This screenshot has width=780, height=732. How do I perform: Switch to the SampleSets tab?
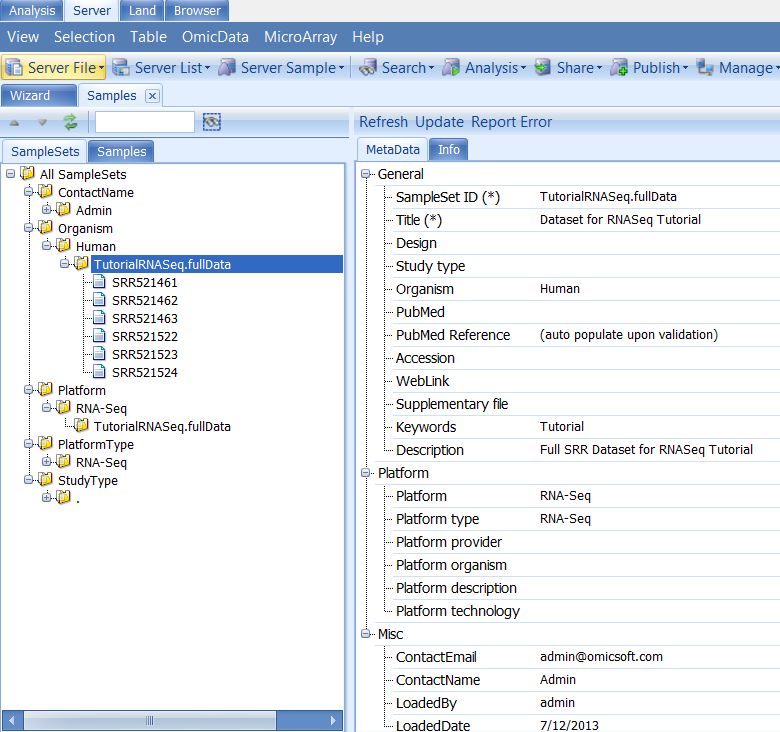coord(45,151)
